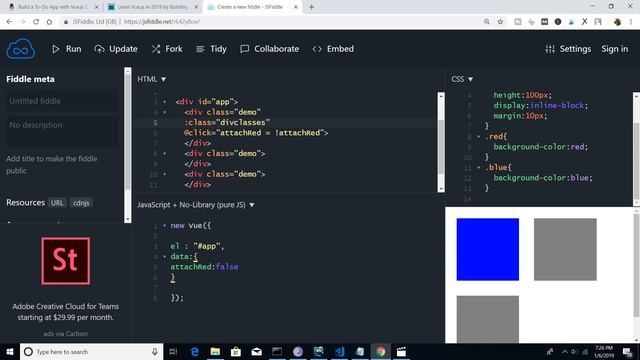640x360 pixels.
Task: Click the microphone in taskbar search
Action: pos(155,351)
